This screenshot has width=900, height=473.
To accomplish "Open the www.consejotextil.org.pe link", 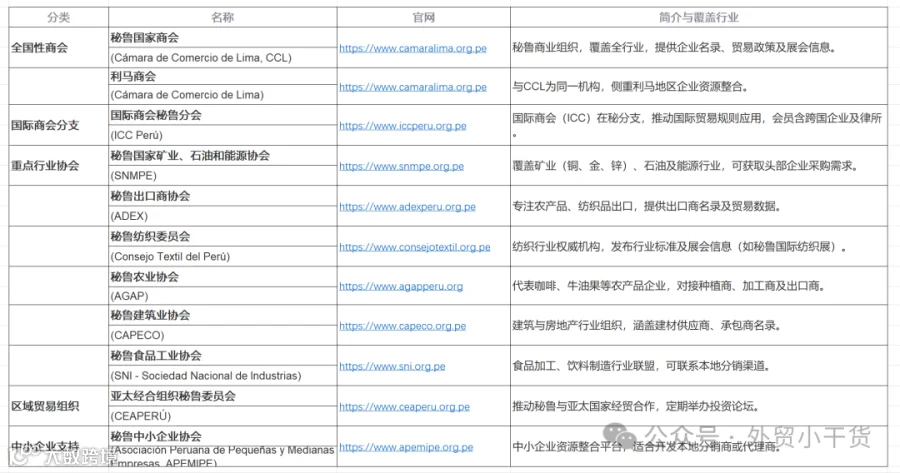I will pos(414,247).
